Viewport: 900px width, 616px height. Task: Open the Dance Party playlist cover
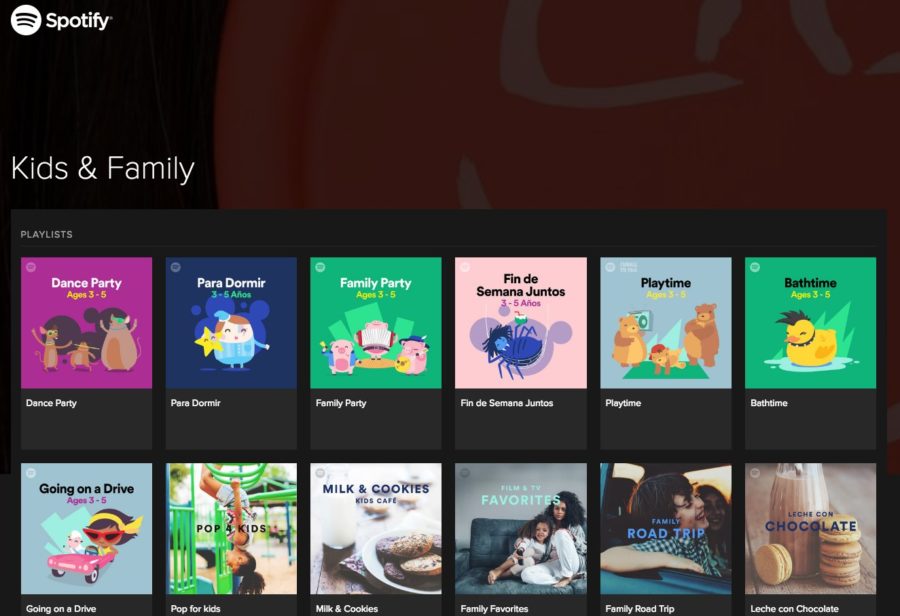pyautogui.click(x=87, y=323)
